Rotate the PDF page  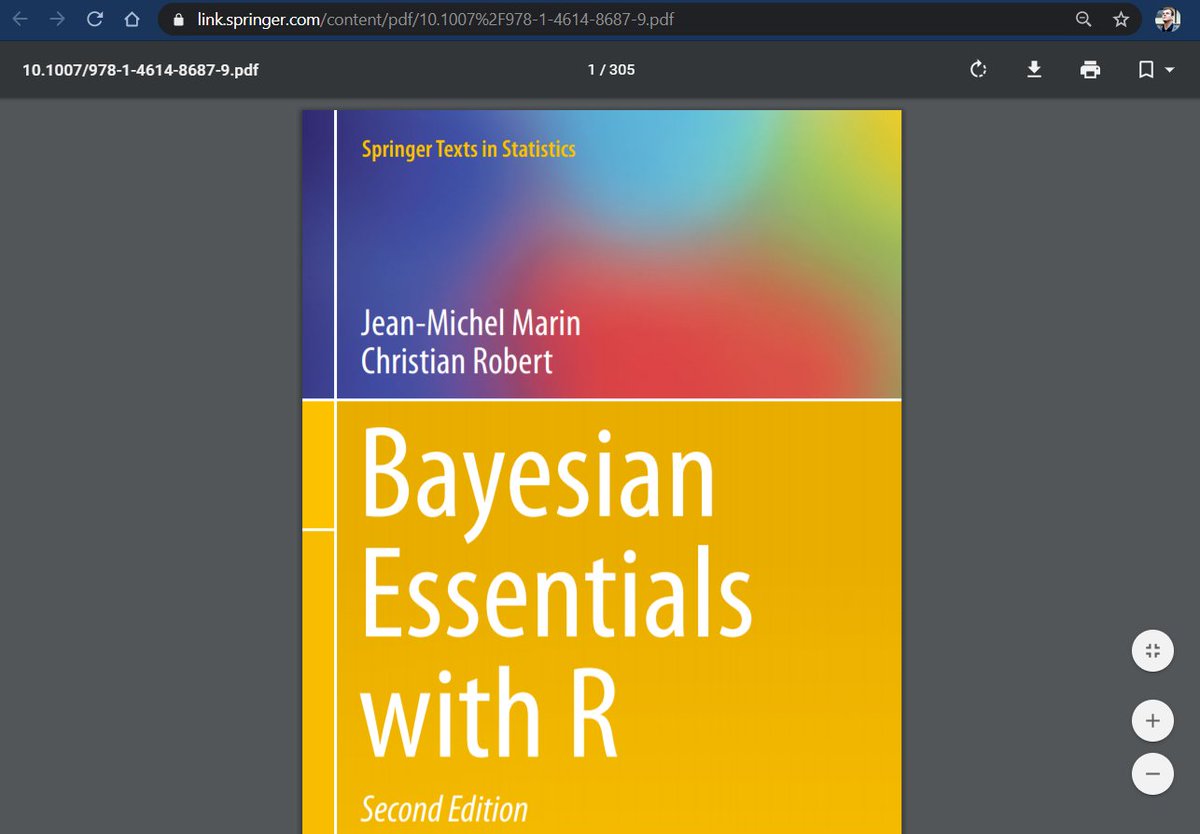(x=978, y=70)
